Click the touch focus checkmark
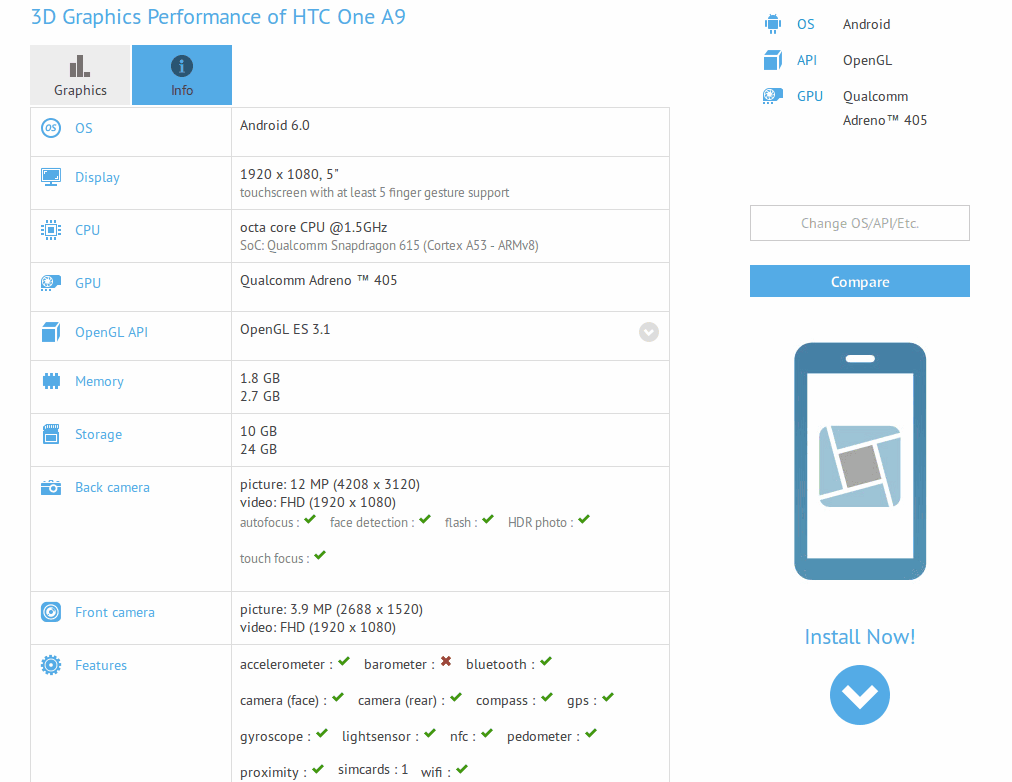This screenshot has height=782, width=1012. point(320,555)
